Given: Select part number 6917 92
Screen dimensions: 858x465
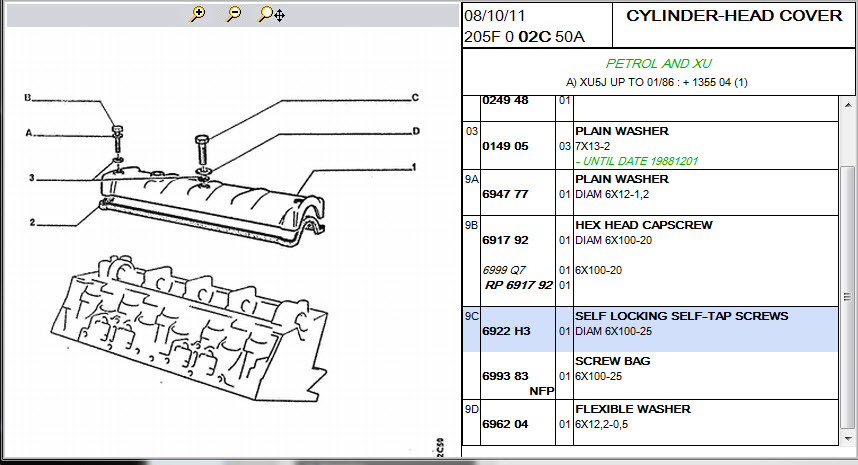Looking at the screenshot, I should [x=505, y=240].
